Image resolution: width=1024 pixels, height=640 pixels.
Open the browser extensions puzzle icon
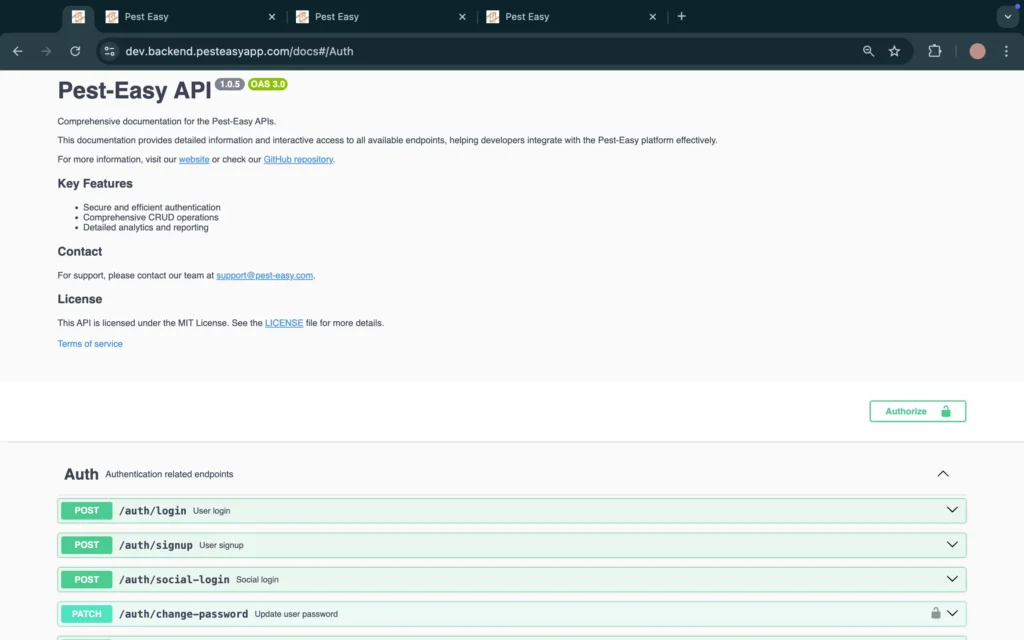click(935, 51)
